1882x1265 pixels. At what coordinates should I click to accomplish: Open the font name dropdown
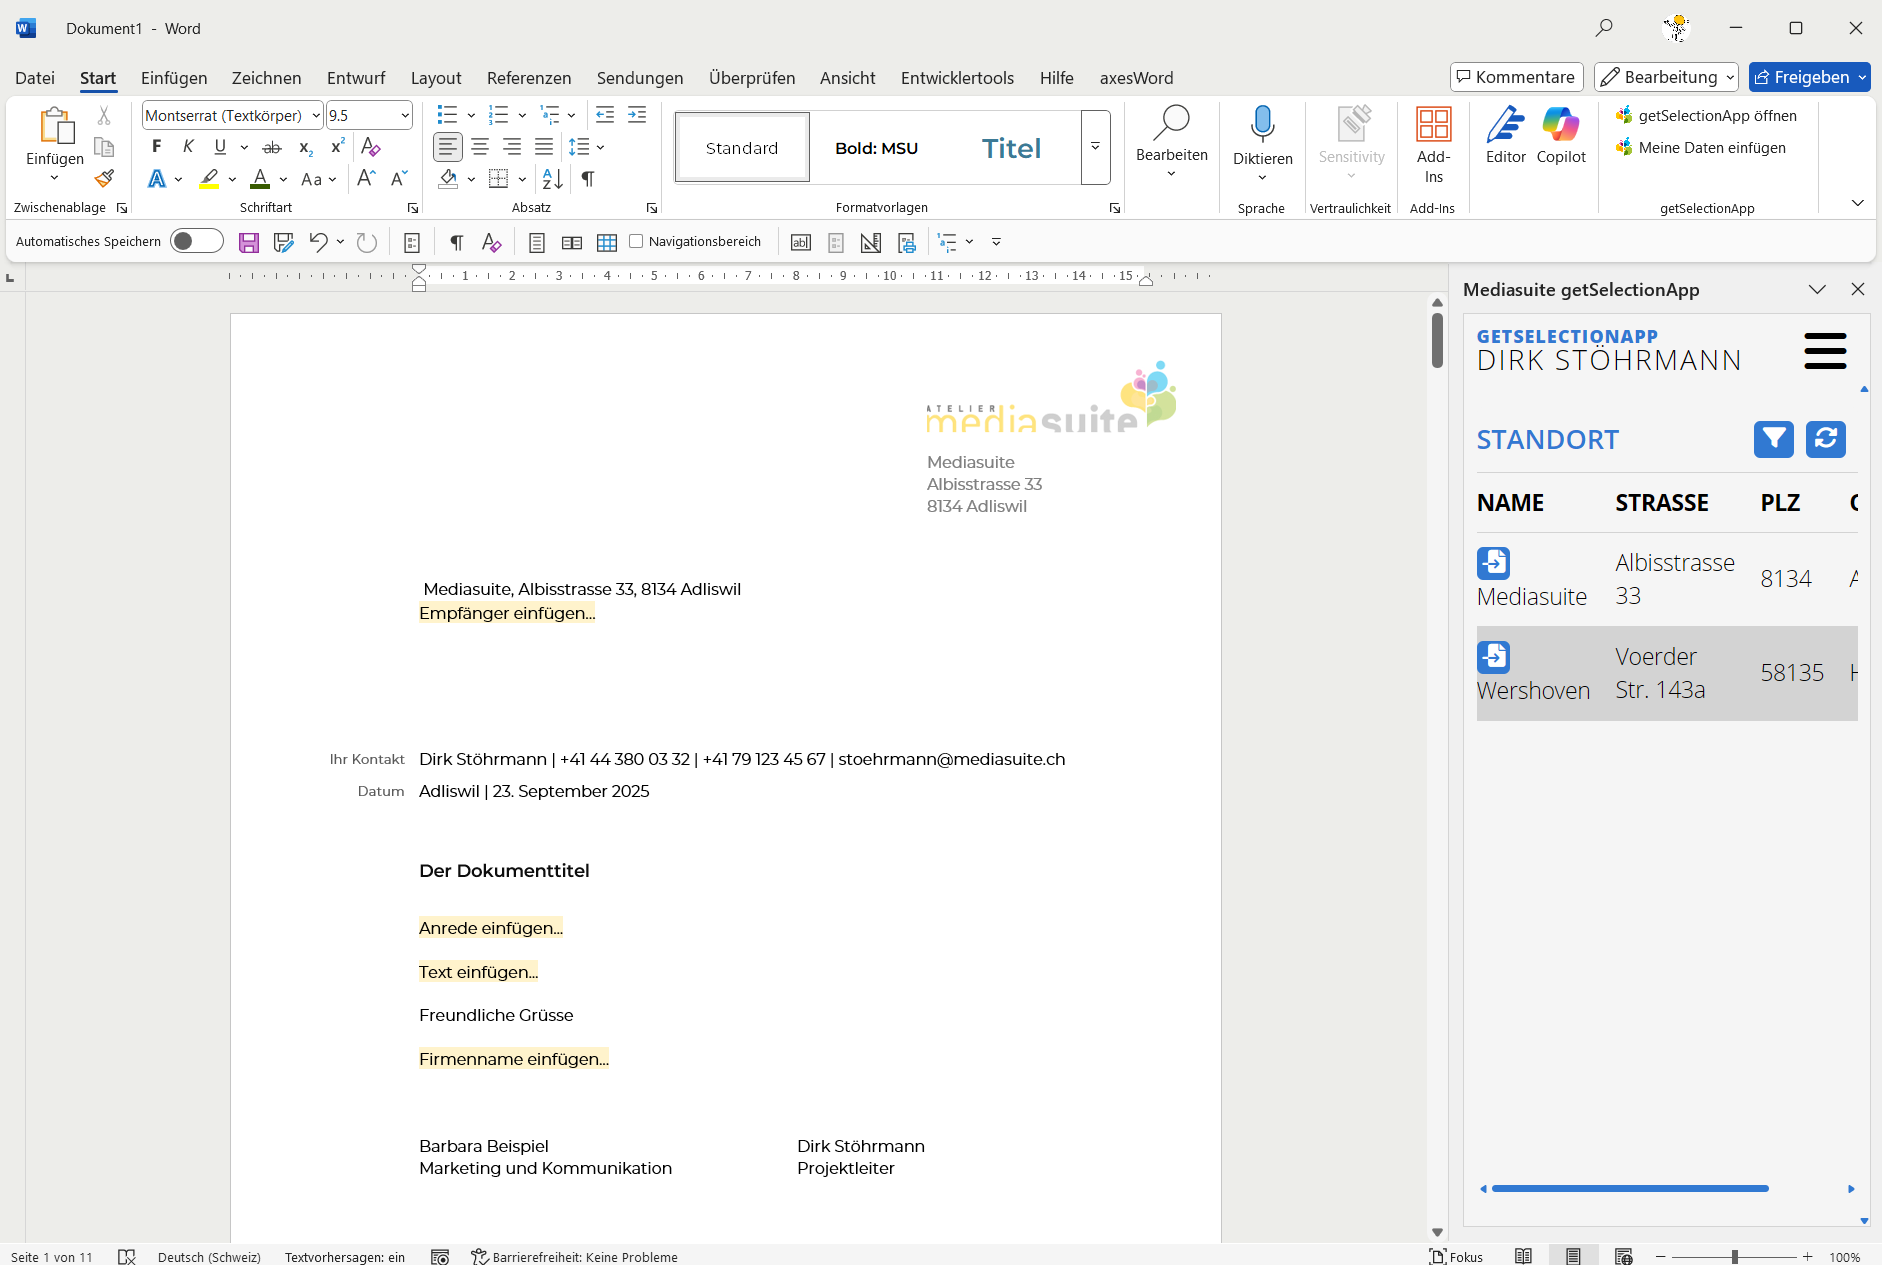(316, 116)
